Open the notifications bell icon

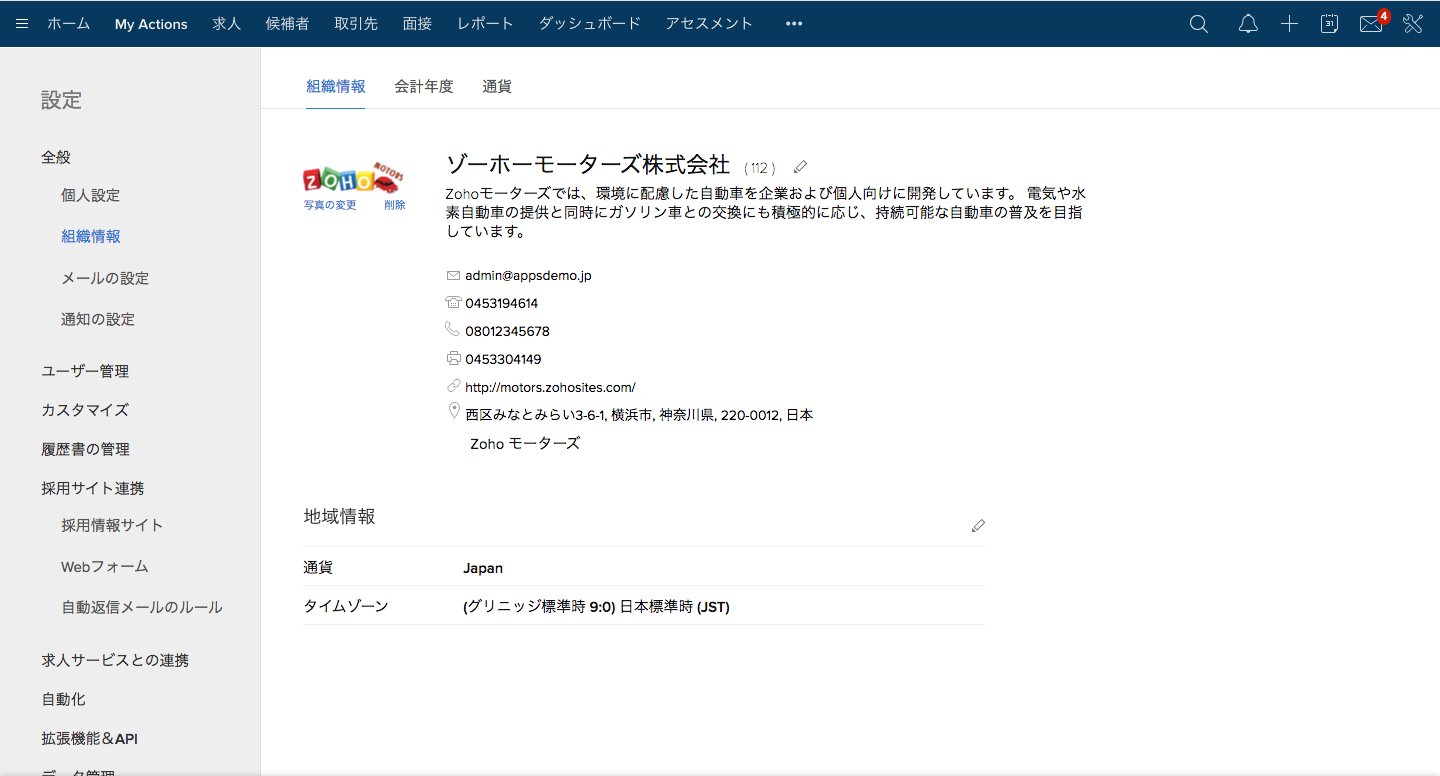[1248, 24]
